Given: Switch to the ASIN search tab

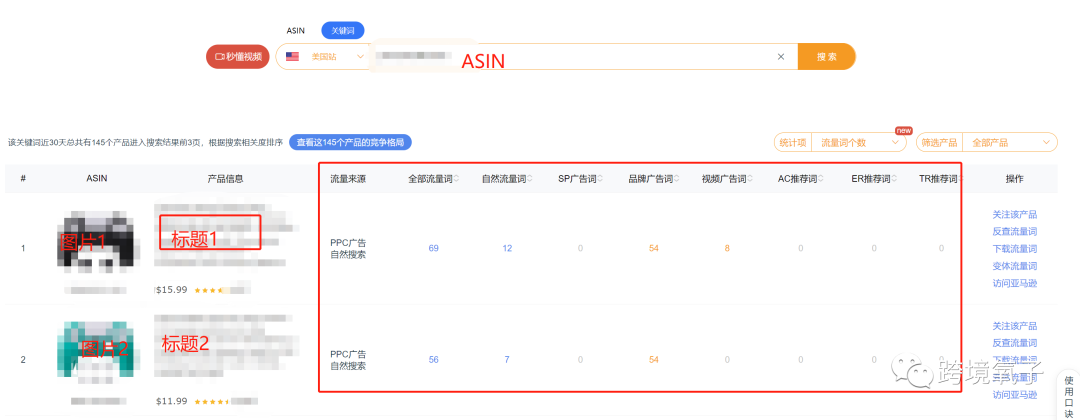Looking at the screenshot, I should pyautogui.click(x=295, y=31).
